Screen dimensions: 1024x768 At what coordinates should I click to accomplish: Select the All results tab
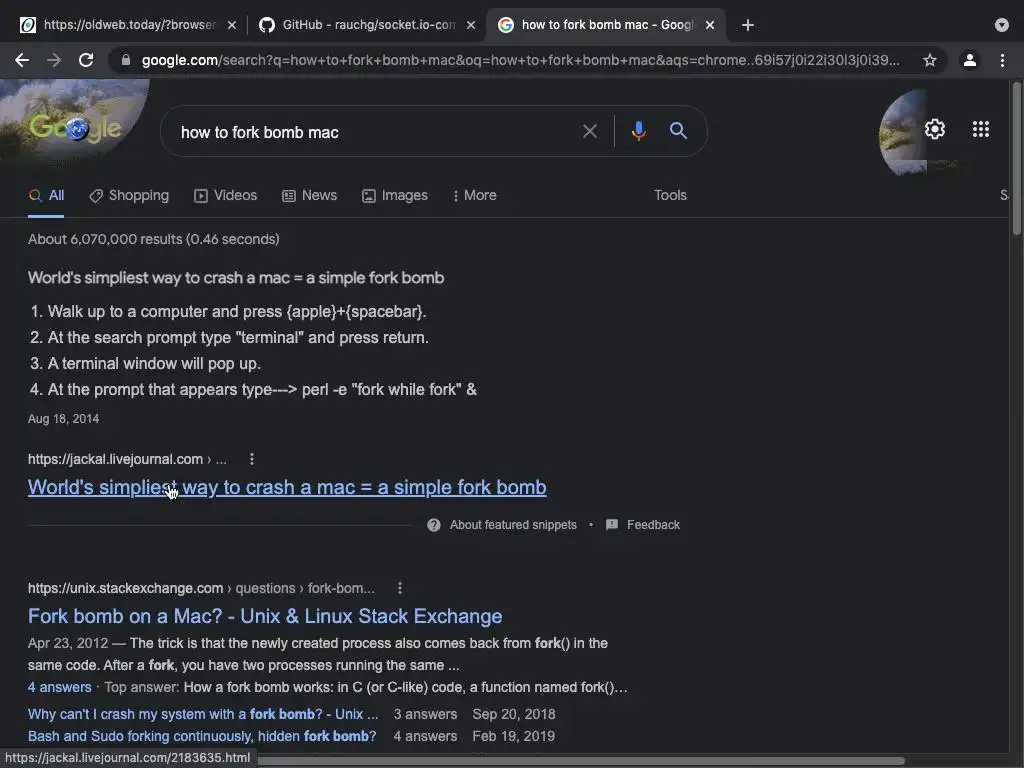point(46,195)
